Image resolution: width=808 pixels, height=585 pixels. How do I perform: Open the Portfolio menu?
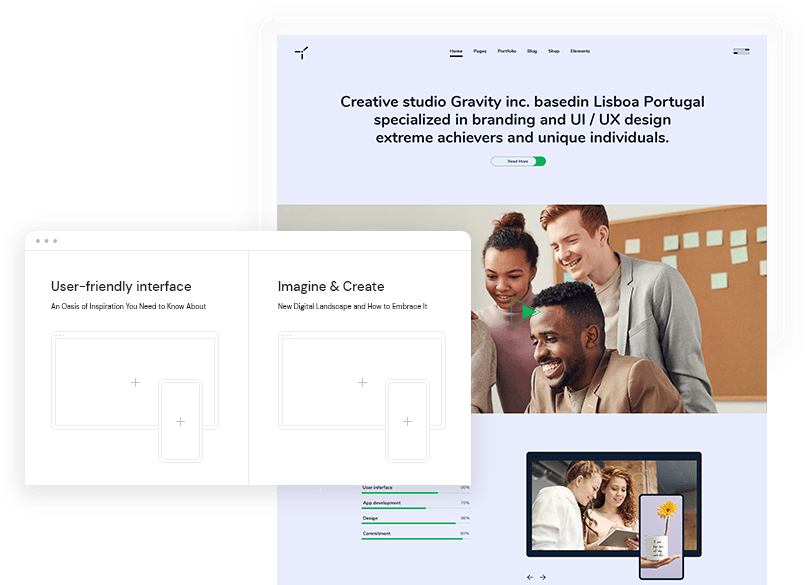click(507, 51)
